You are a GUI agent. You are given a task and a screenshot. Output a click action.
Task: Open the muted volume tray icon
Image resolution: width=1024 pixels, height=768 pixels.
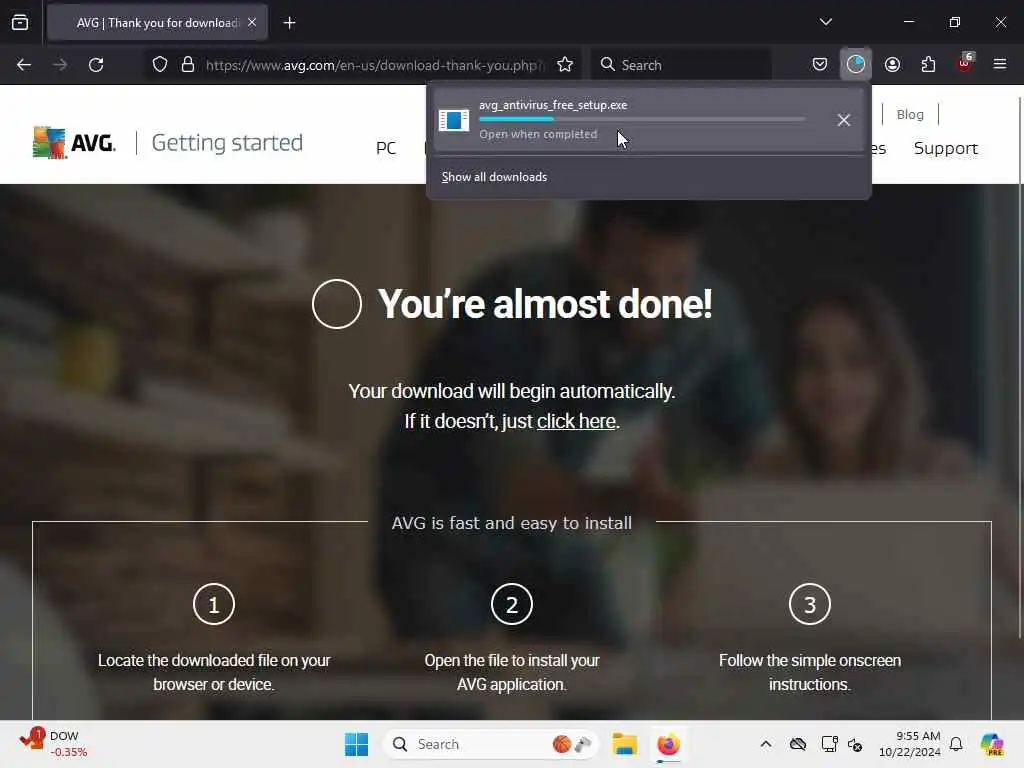pos(855,744)
